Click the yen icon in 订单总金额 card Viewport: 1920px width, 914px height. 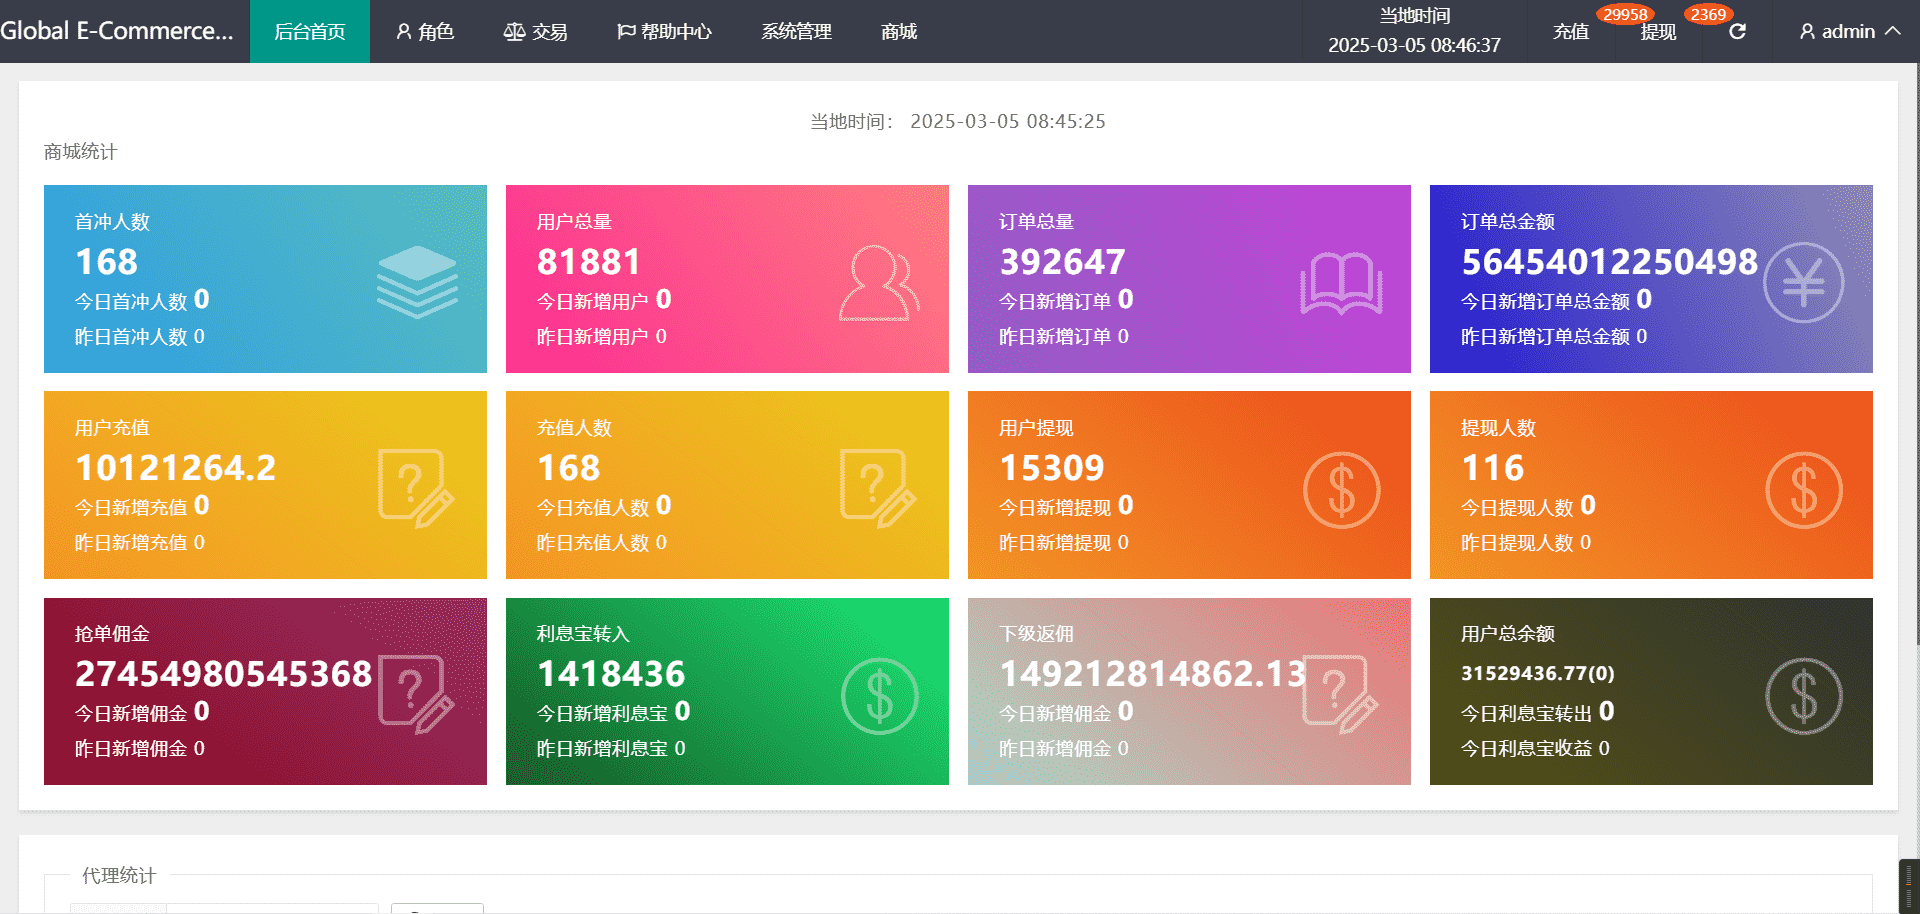(1803, 283)
